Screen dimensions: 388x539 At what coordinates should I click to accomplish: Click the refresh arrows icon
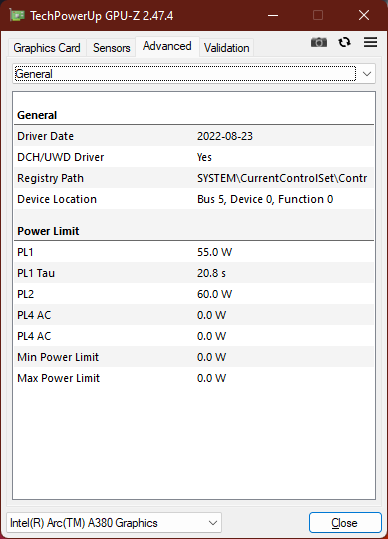tap(344, 42)
